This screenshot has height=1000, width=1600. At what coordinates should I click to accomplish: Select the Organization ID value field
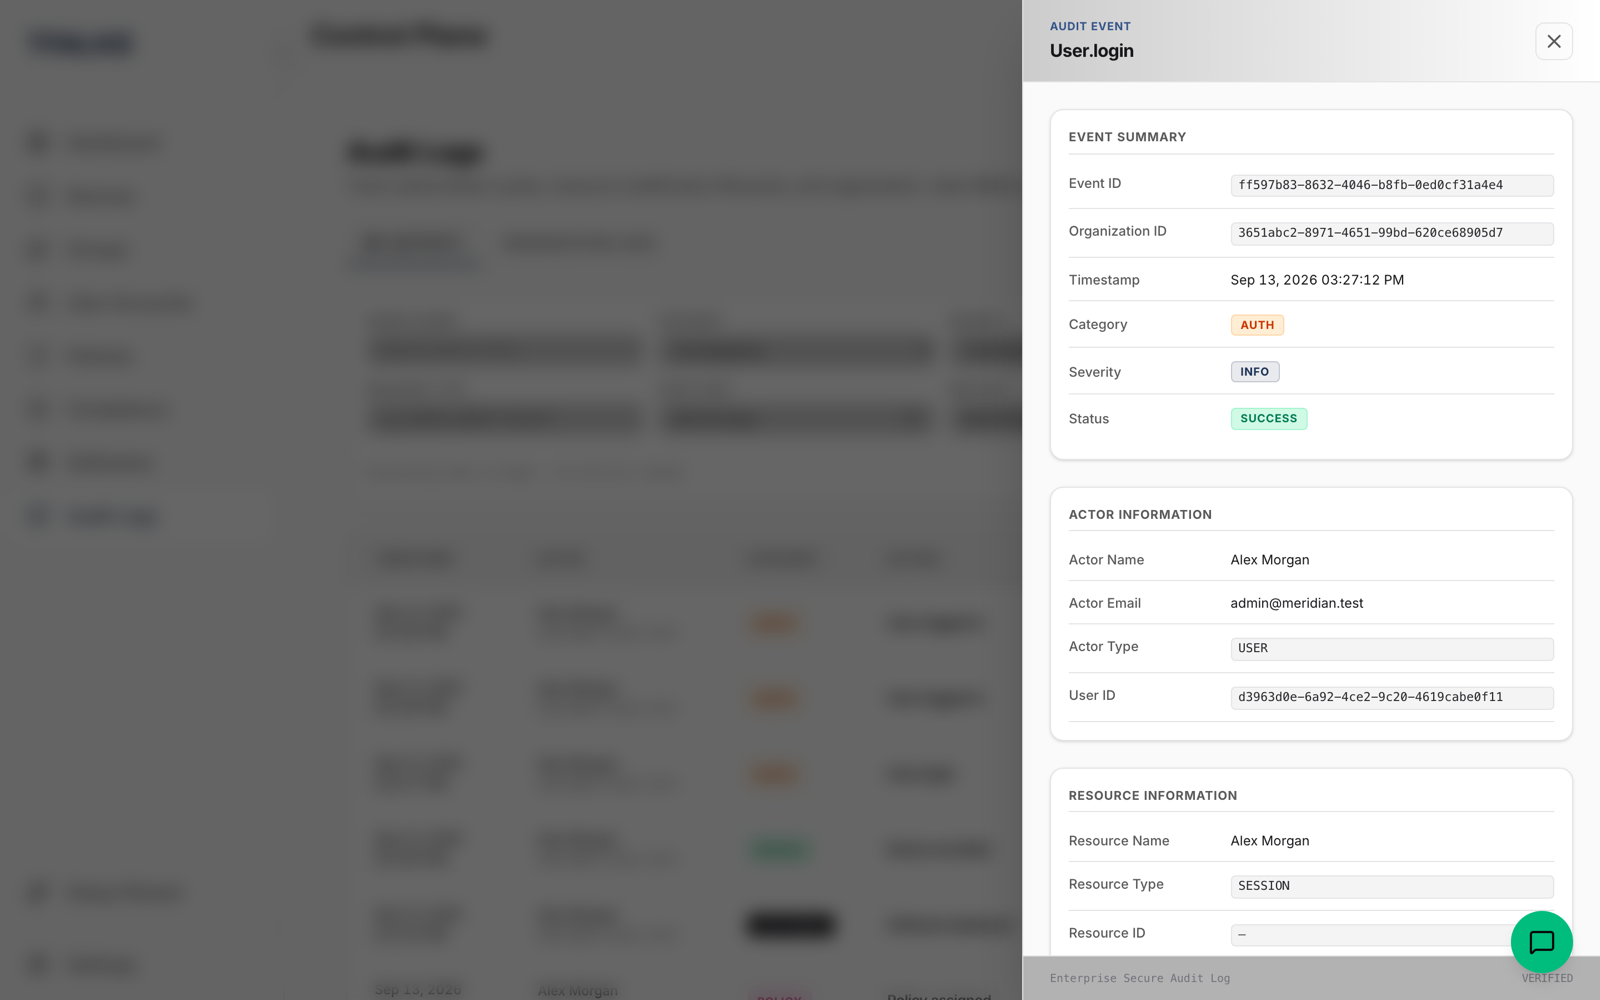click(1391, 233)
